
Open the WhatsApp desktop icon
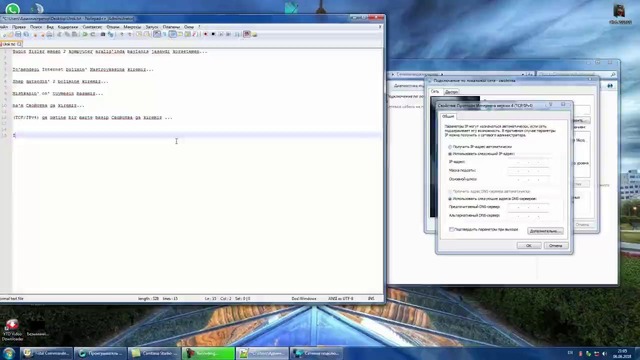12,8
